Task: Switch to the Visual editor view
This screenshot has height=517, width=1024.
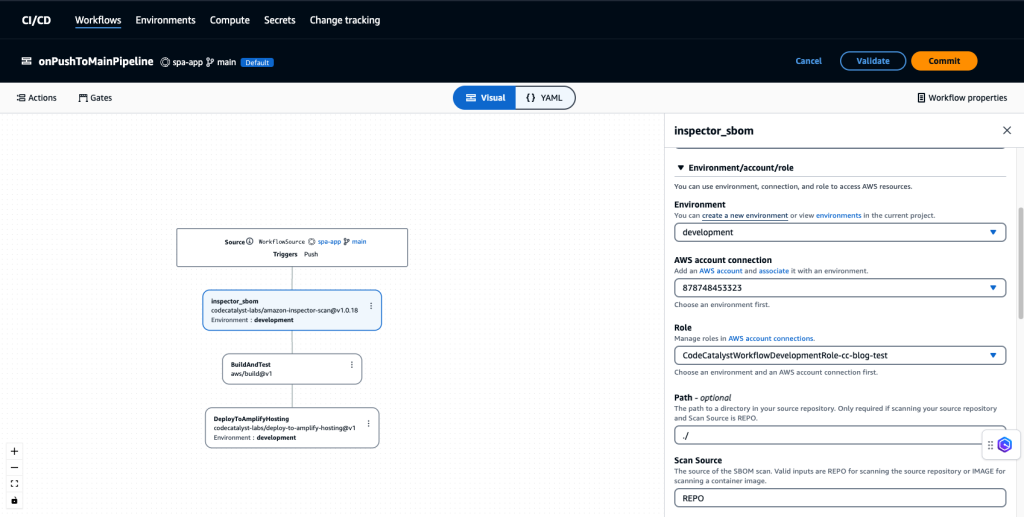Action: pos(485,98)
